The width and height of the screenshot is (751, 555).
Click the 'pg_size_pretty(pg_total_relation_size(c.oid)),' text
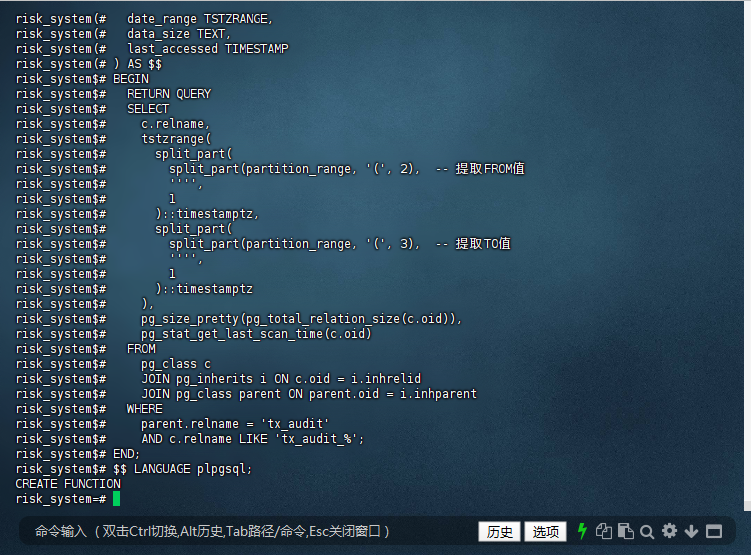[301, 319]
